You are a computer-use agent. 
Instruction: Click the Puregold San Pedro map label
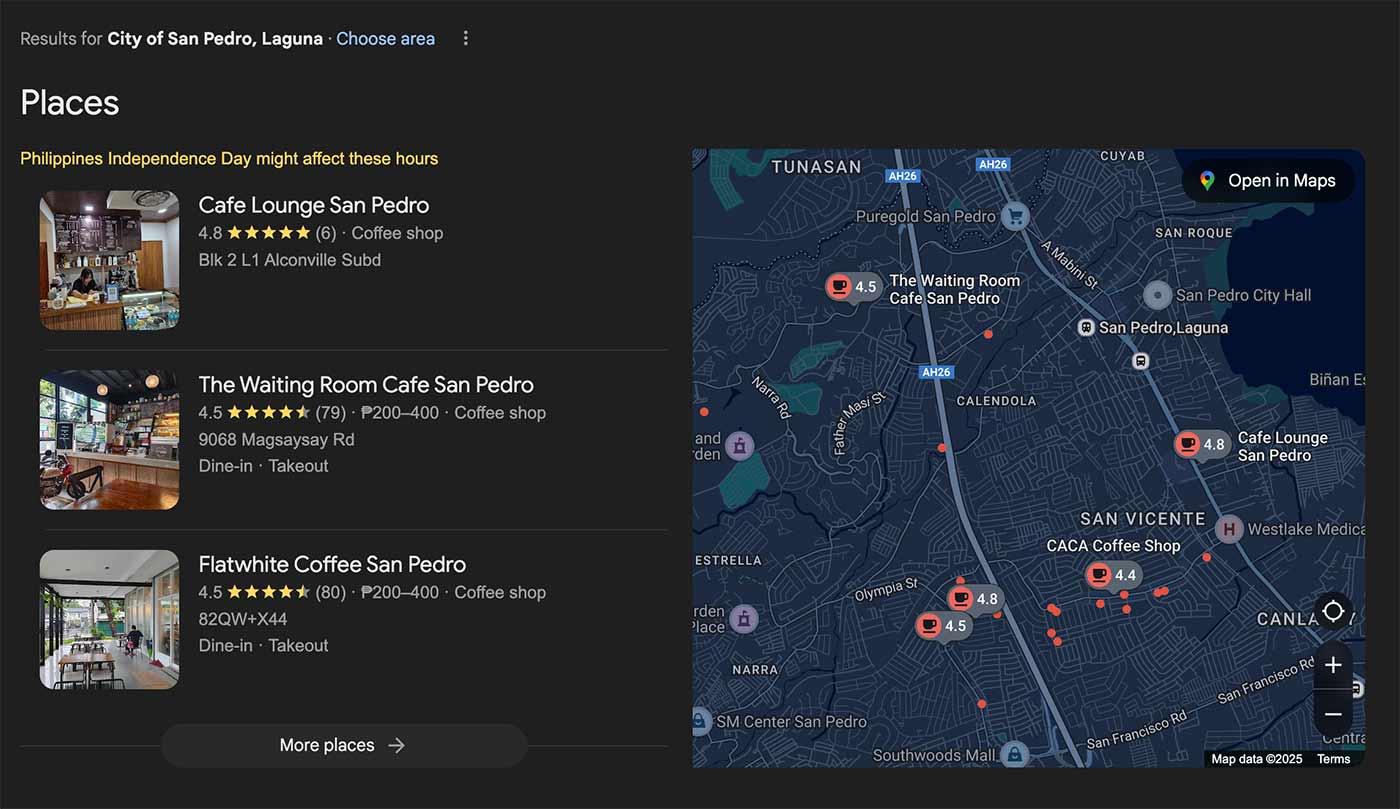tap(926, 216)
